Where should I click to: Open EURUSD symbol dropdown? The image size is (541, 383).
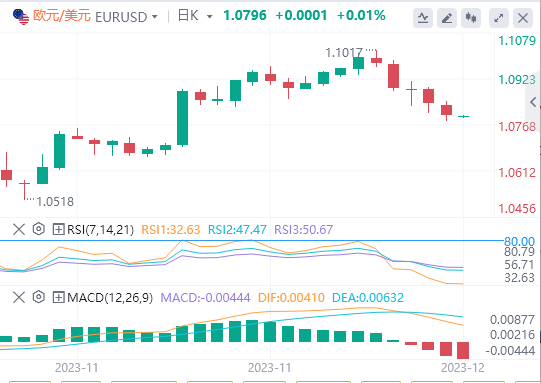point(155,17)
